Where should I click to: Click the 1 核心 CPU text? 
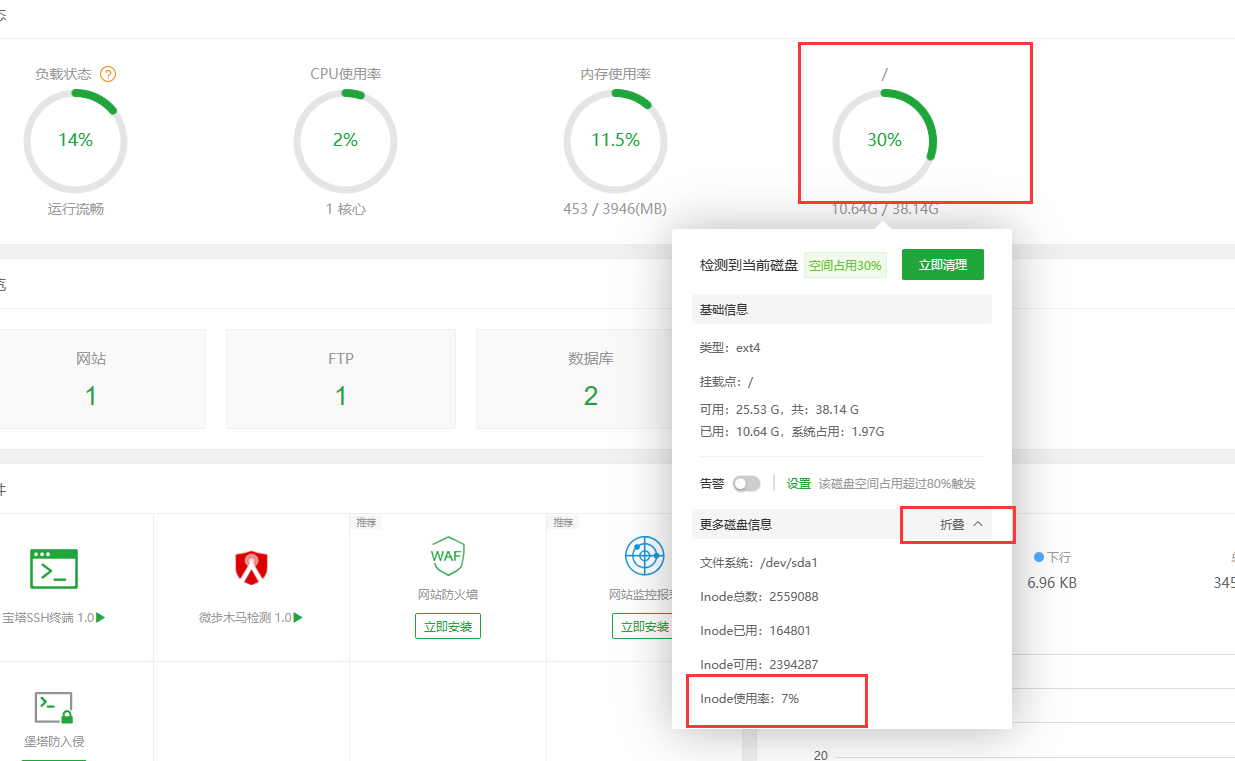click(345, 209)
